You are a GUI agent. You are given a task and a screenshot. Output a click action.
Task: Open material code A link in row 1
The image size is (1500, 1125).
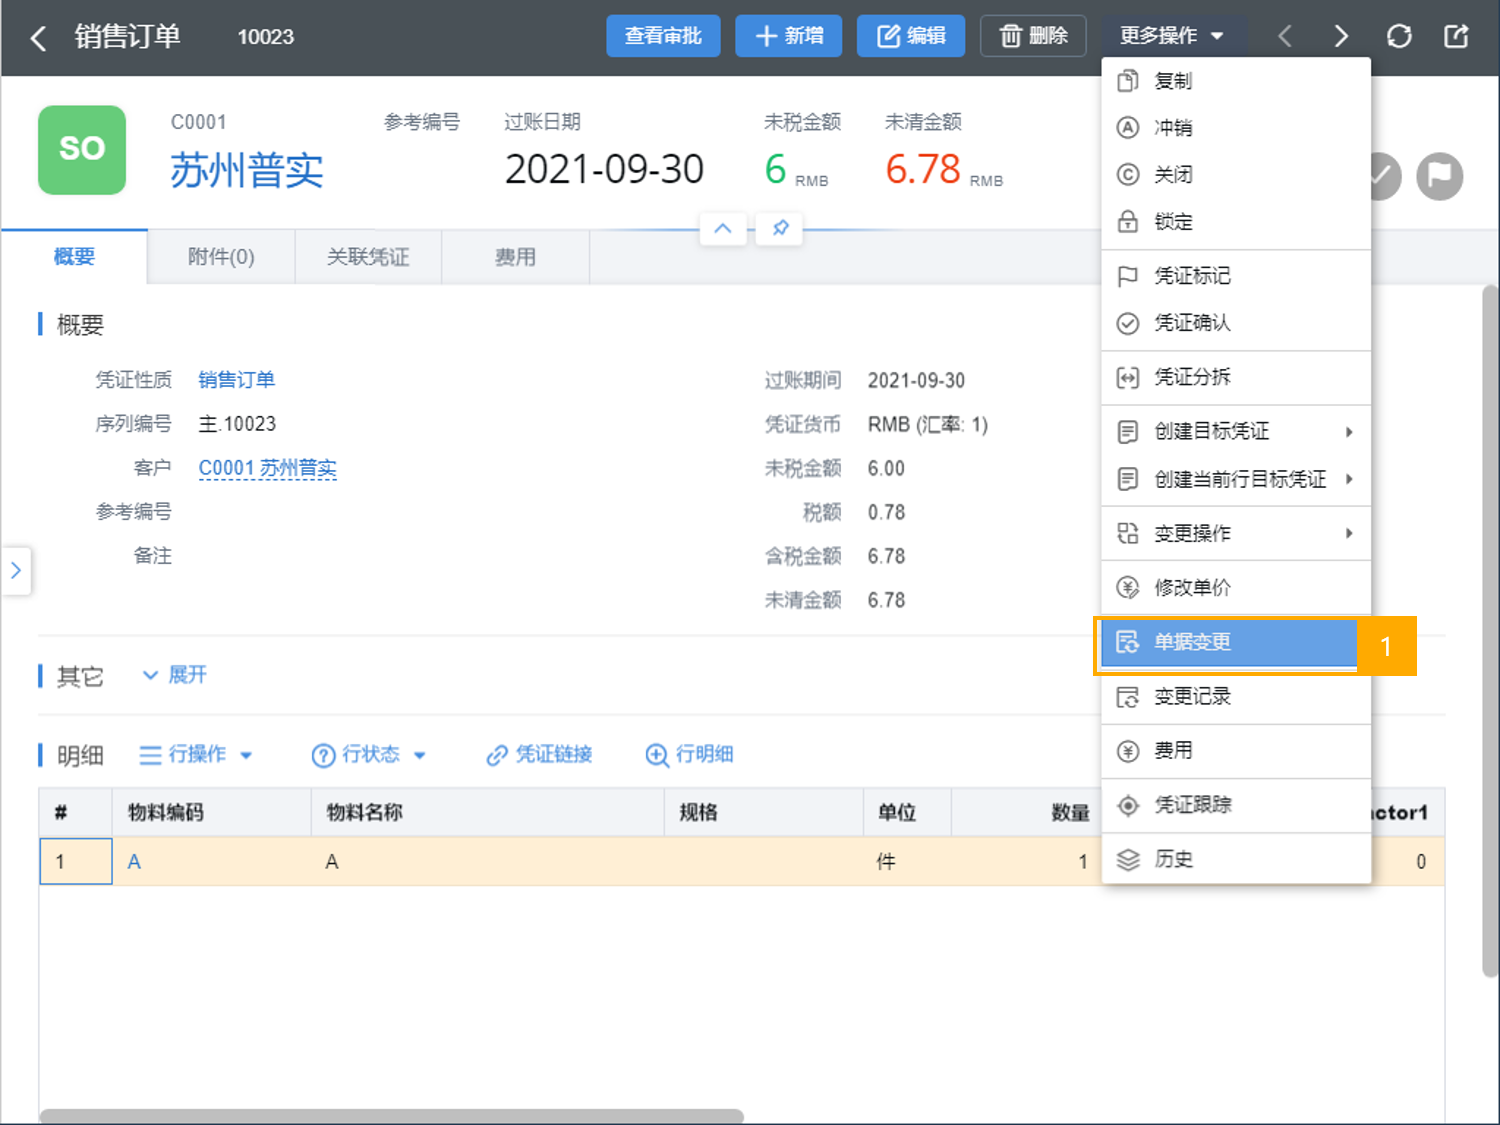[x=134, y=862]
